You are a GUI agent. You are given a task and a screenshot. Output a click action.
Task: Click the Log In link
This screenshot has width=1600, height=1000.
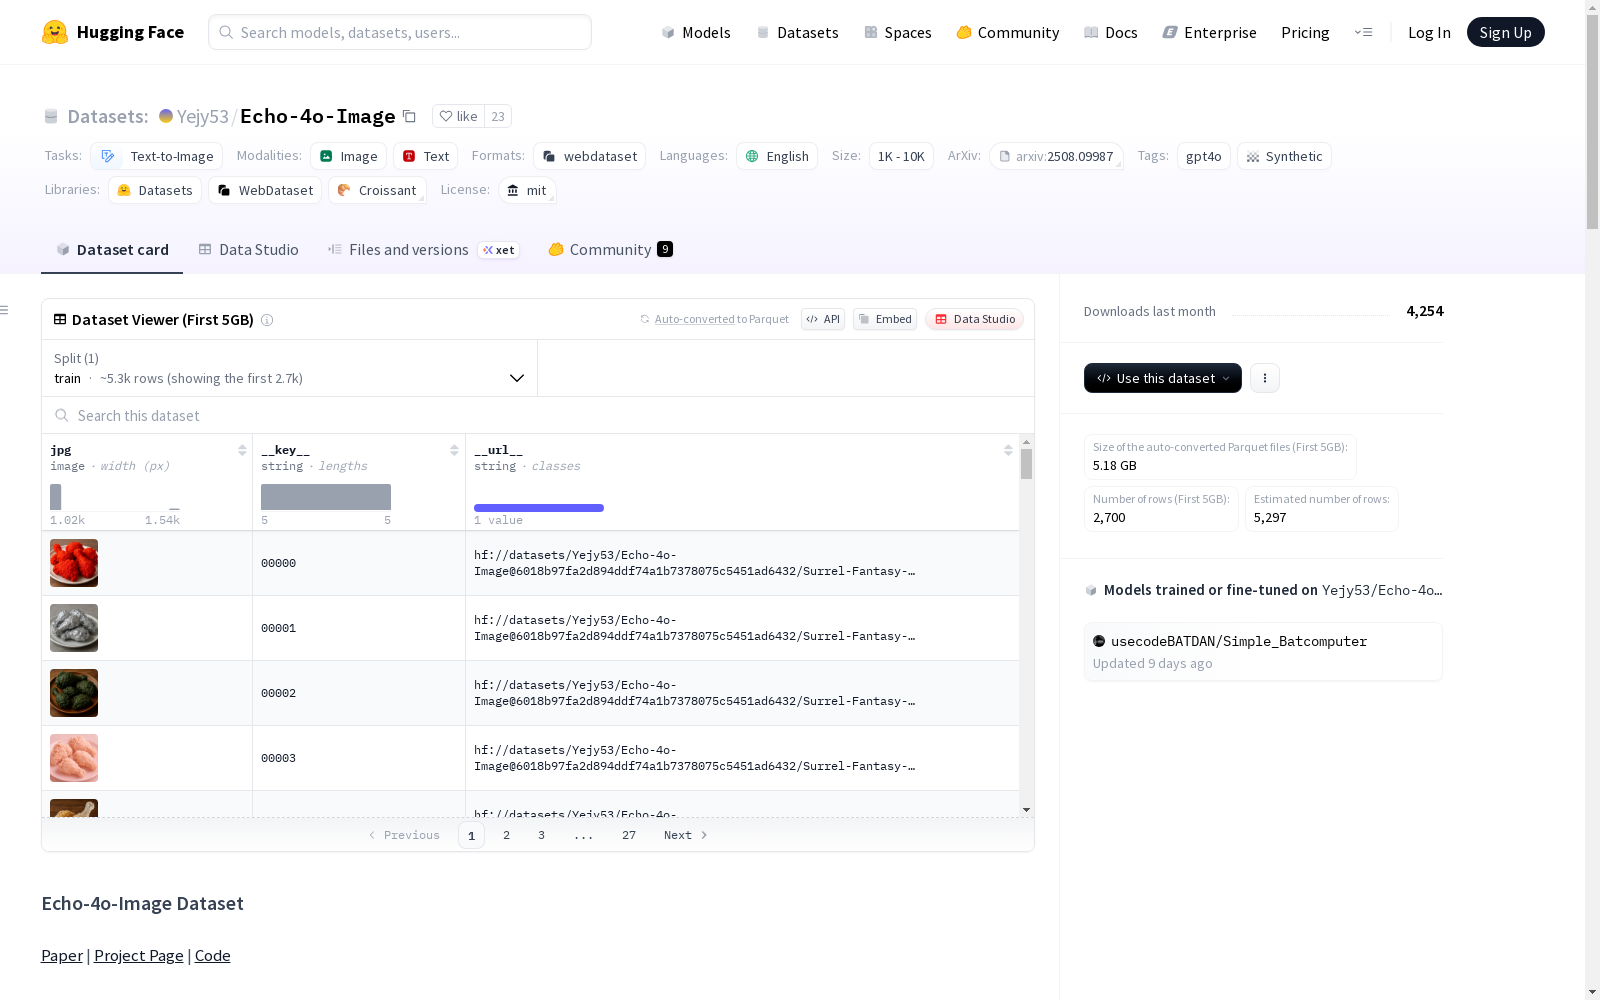tap(1429, 32)
